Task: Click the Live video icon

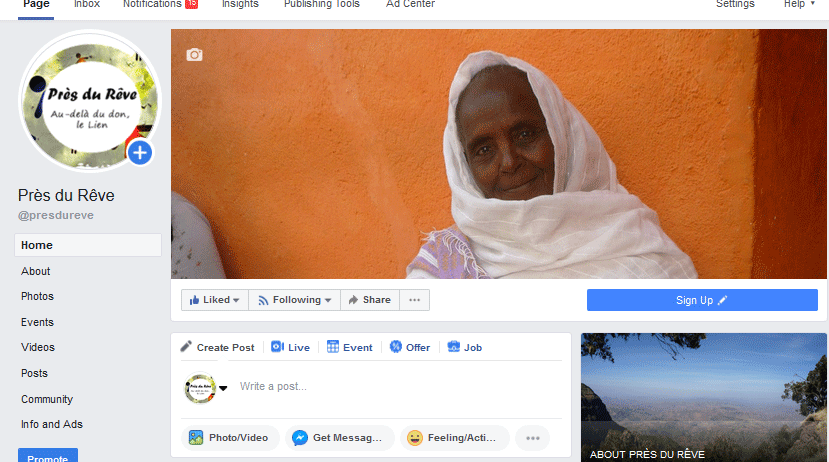Action: pos(277,347)
